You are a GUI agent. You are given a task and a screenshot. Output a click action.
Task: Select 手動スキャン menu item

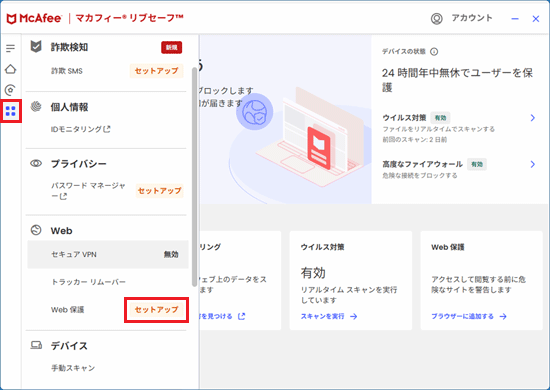click(x=73, y=368)
